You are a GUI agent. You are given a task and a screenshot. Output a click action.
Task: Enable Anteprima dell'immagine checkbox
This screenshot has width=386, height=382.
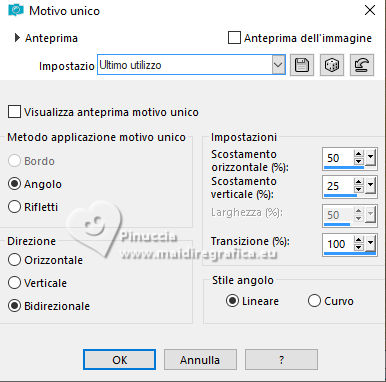234,38
